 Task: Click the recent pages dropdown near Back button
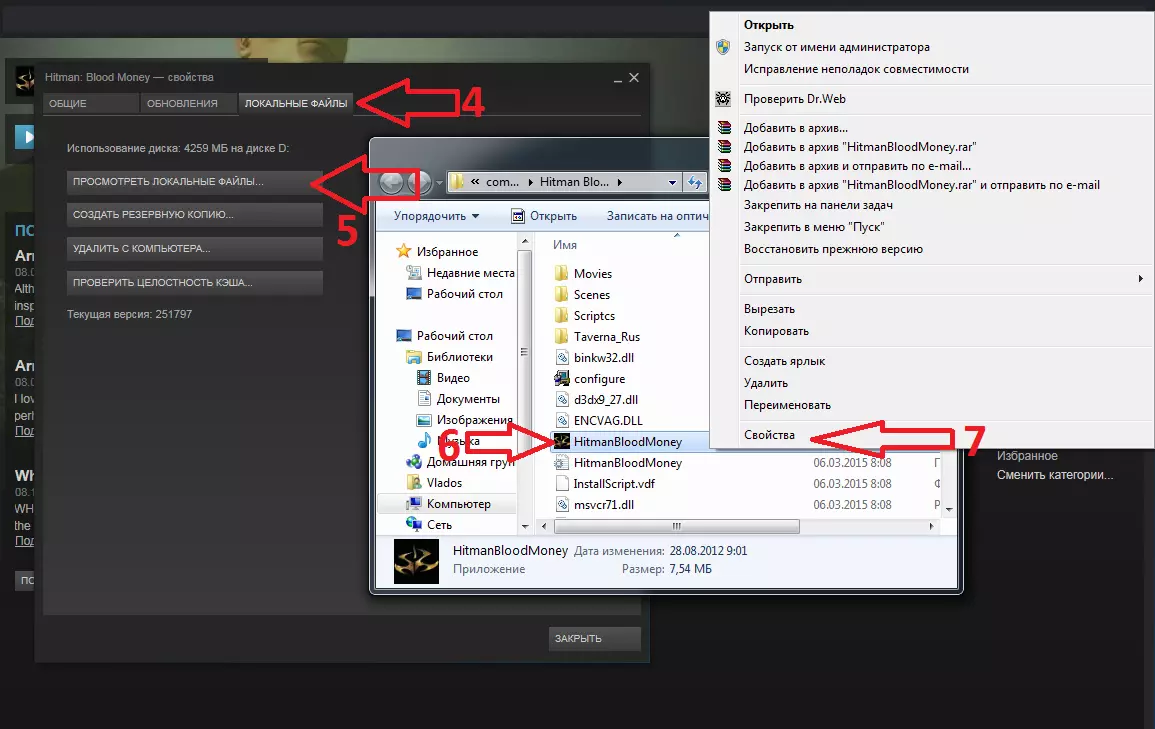[x=440, y=183]
